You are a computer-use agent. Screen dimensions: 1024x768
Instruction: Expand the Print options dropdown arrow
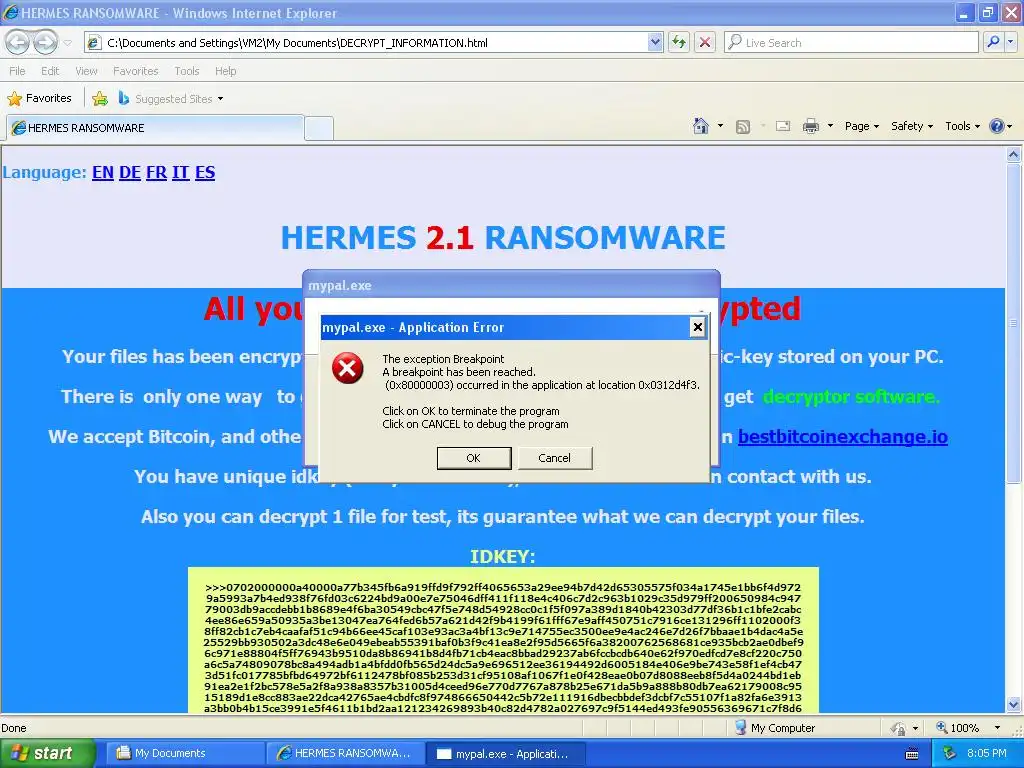pyautogui.click(x=830, y=126)
